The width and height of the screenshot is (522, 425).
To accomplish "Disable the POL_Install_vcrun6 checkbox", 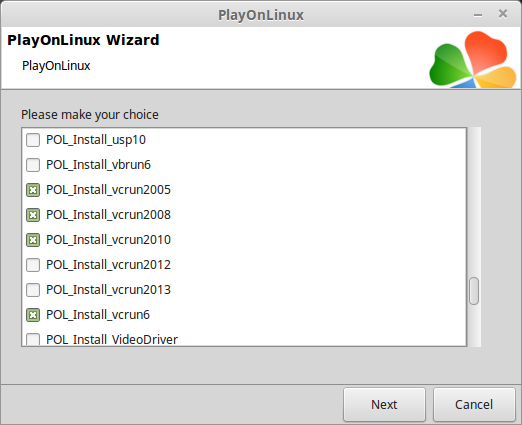I will tap(33, 315).
